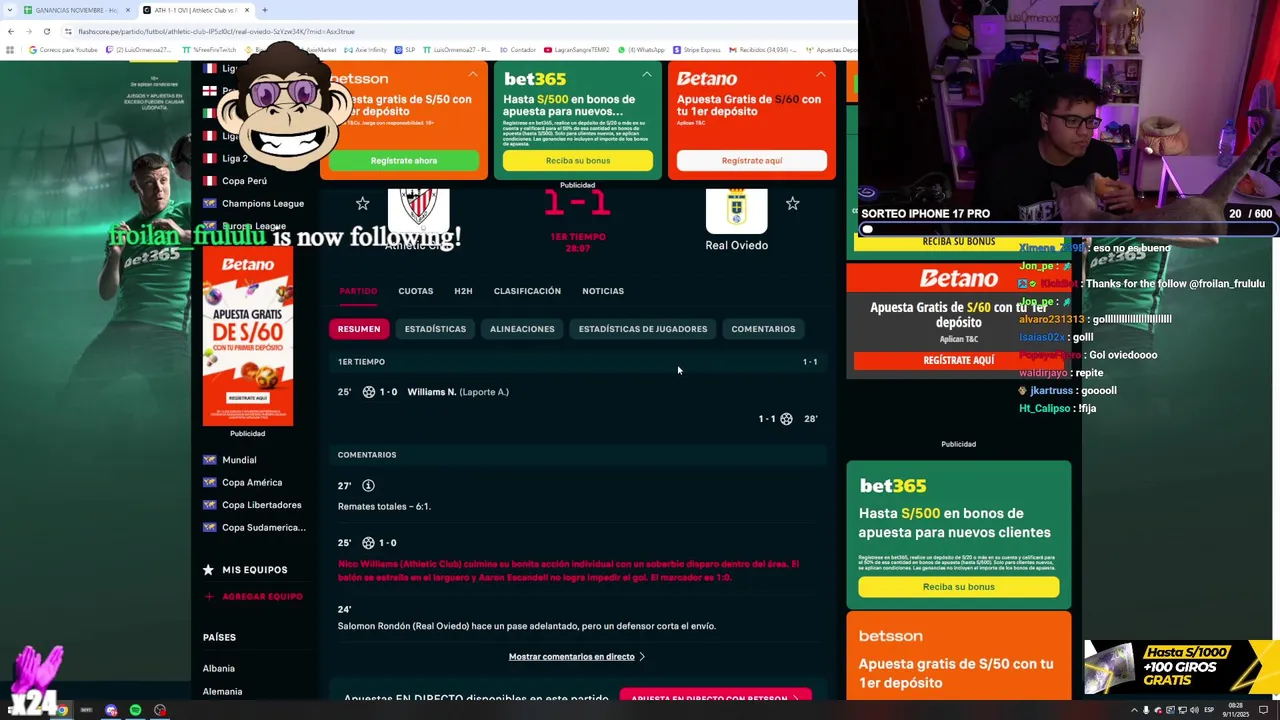Open Discord from the Windows taskbar

[x=111, y=710]
